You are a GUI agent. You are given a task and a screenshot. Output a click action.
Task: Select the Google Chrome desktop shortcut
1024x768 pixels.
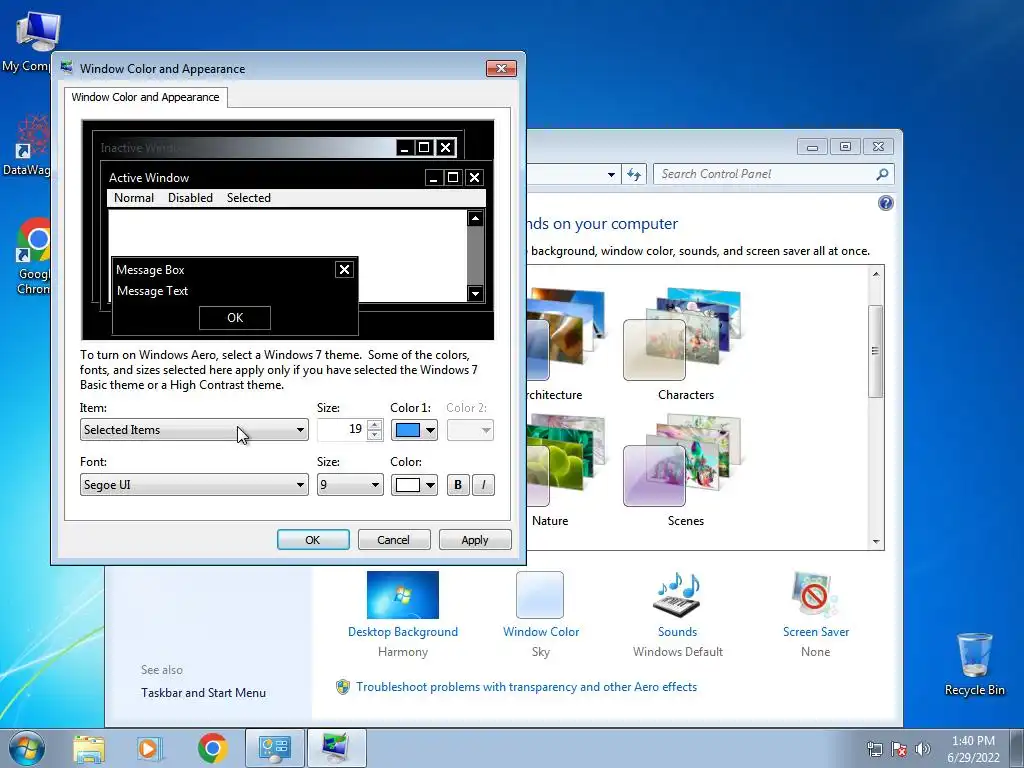coord(34,257)
